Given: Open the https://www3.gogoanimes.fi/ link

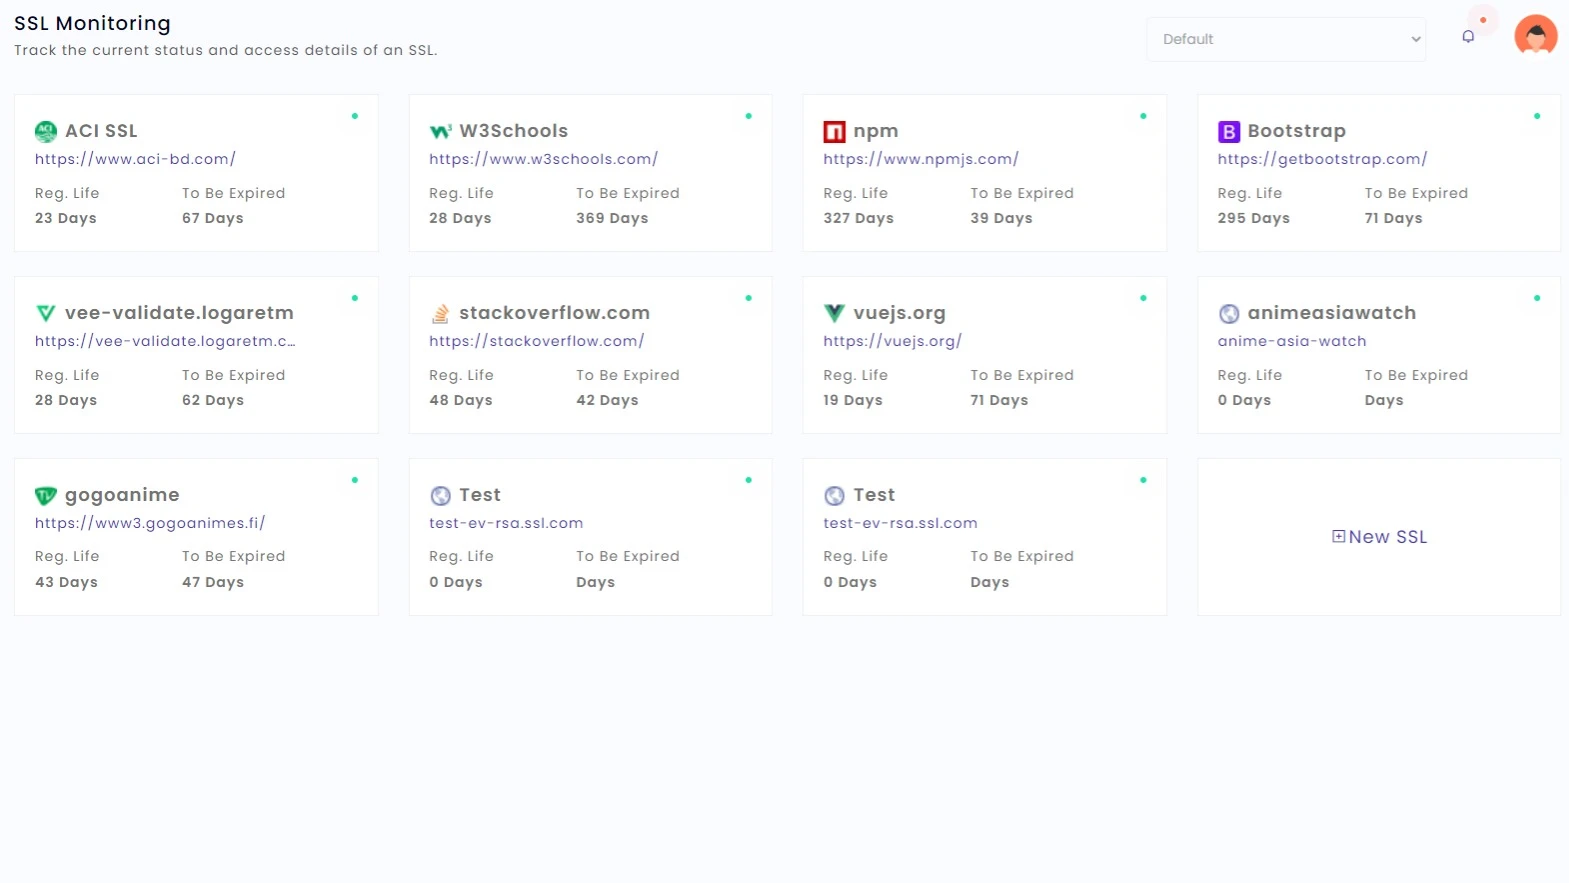Looking at the screenshot, I should 150,523.
